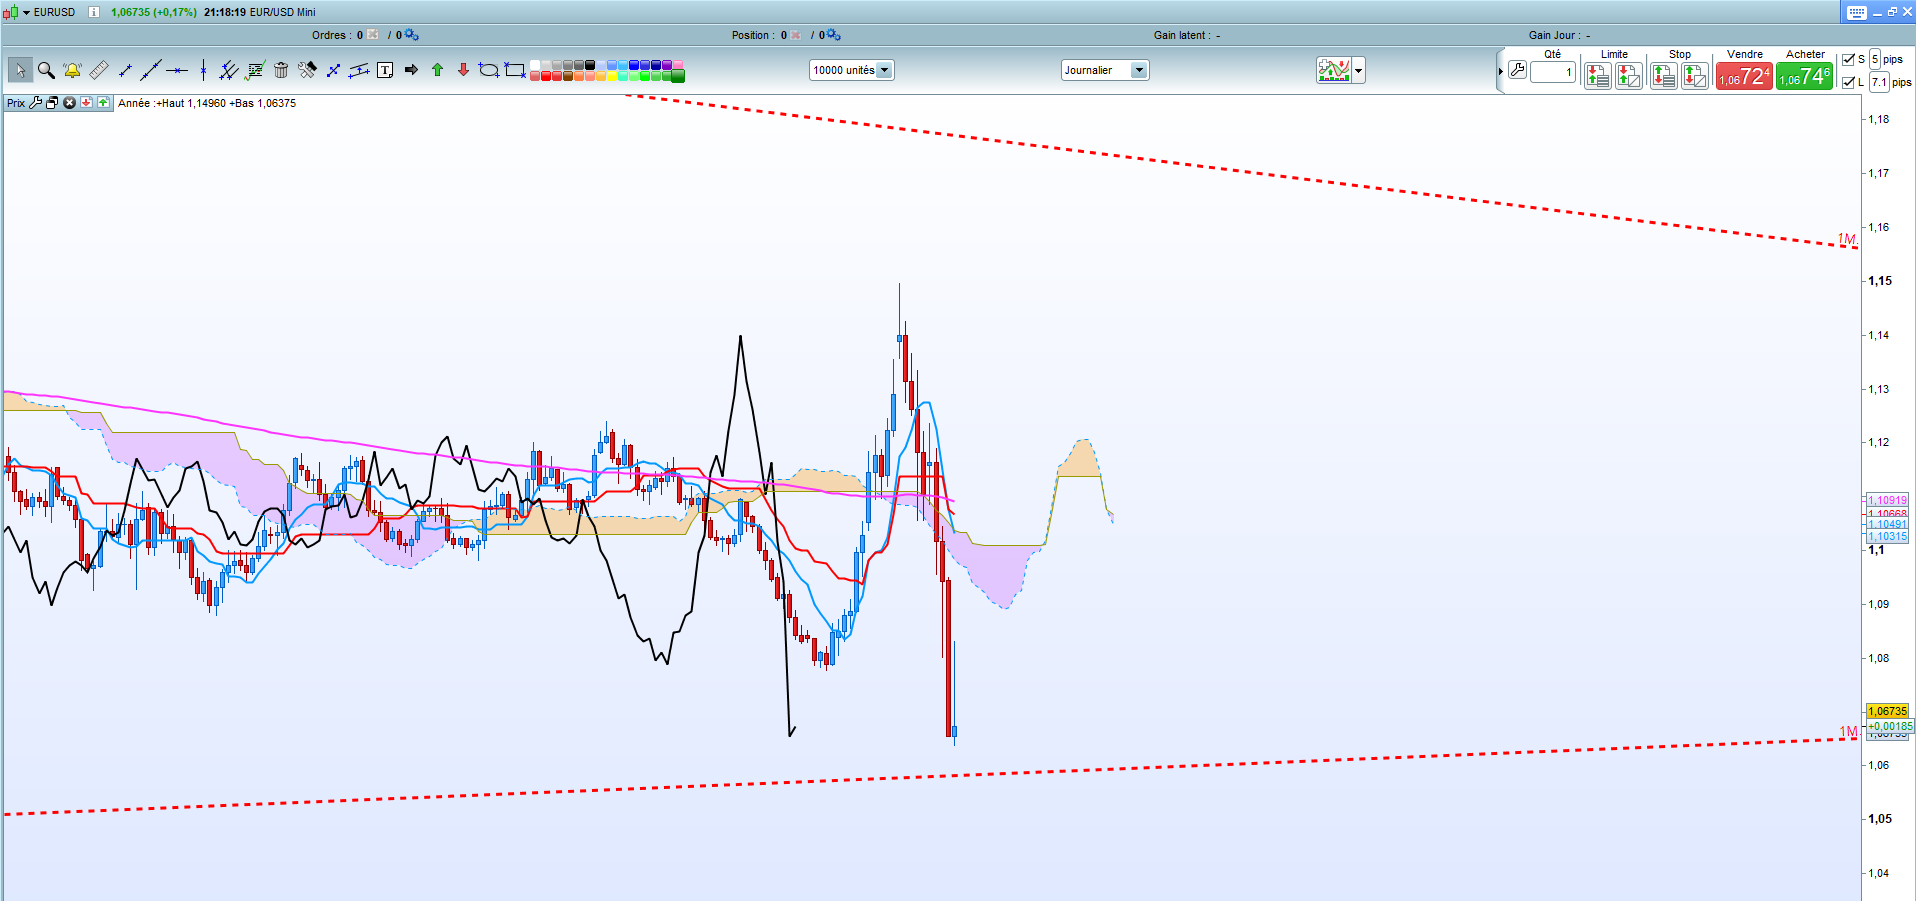Open the Position settings gear icon

(x=833, y=35)
